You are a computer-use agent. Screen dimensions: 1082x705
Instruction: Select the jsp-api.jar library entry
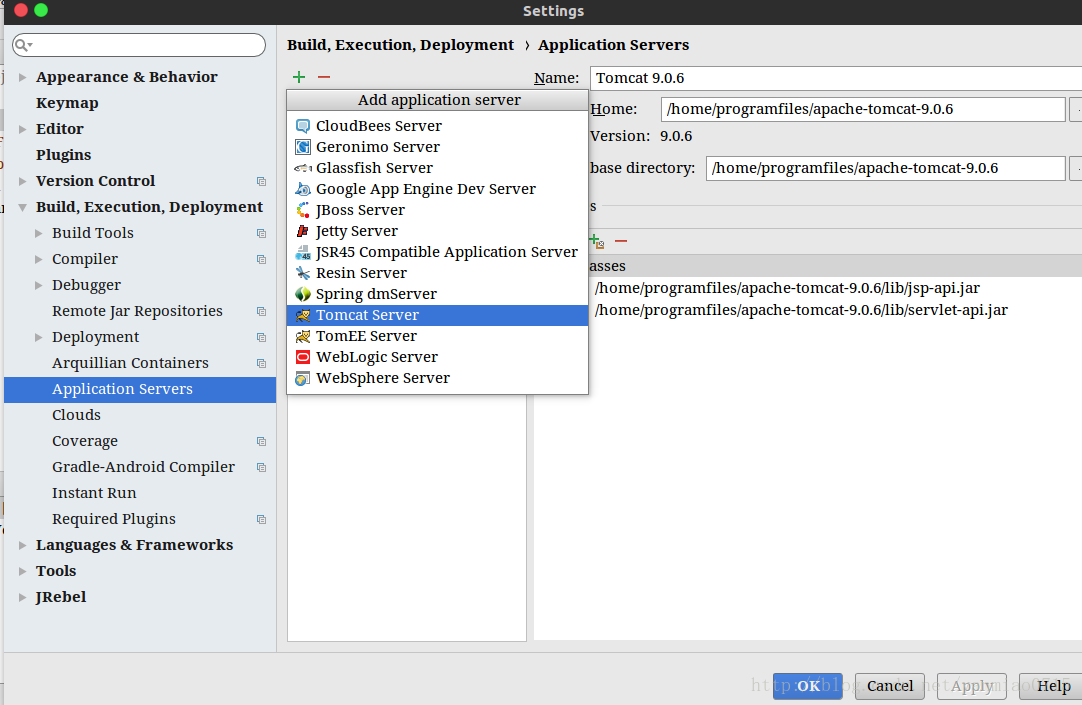(x=787, y=288)
